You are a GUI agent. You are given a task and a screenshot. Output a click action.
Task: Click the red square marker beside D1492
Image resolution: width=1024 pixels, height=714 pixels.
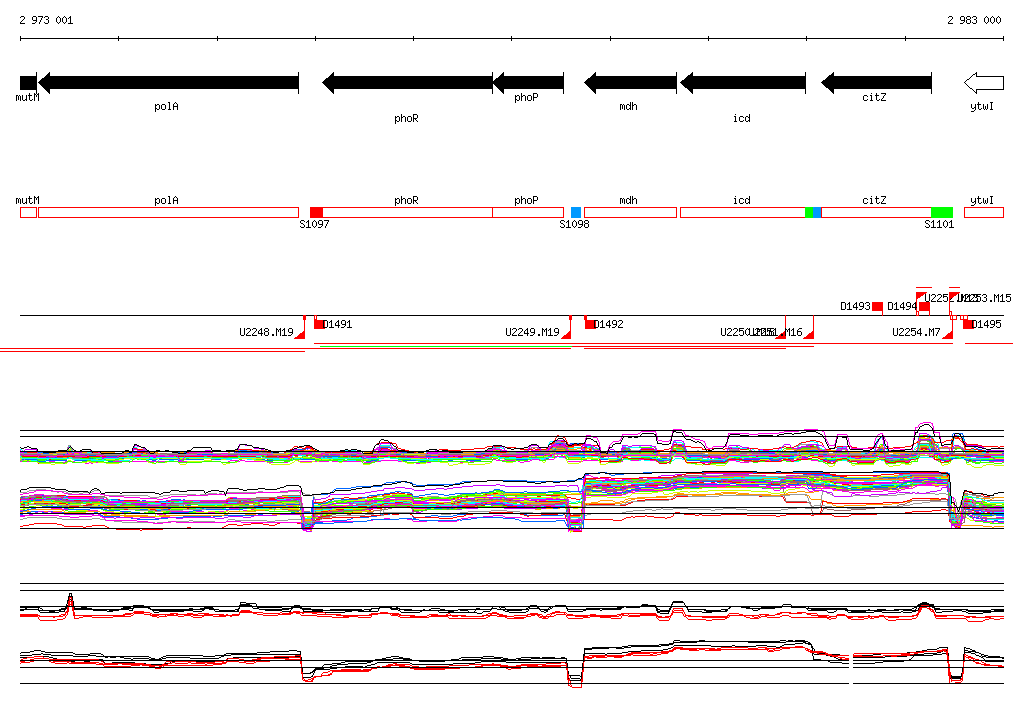coord(590,323)
